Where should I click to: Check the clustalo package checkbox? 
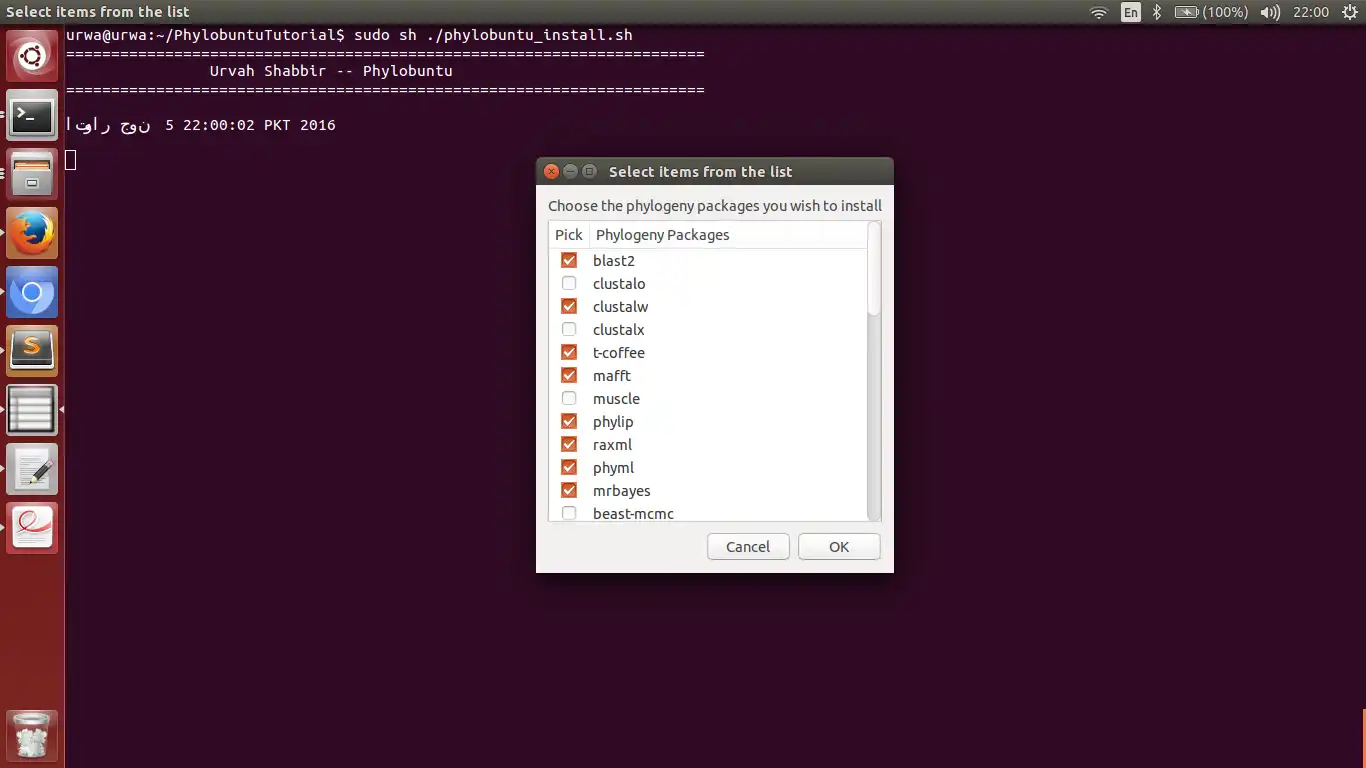569,283
